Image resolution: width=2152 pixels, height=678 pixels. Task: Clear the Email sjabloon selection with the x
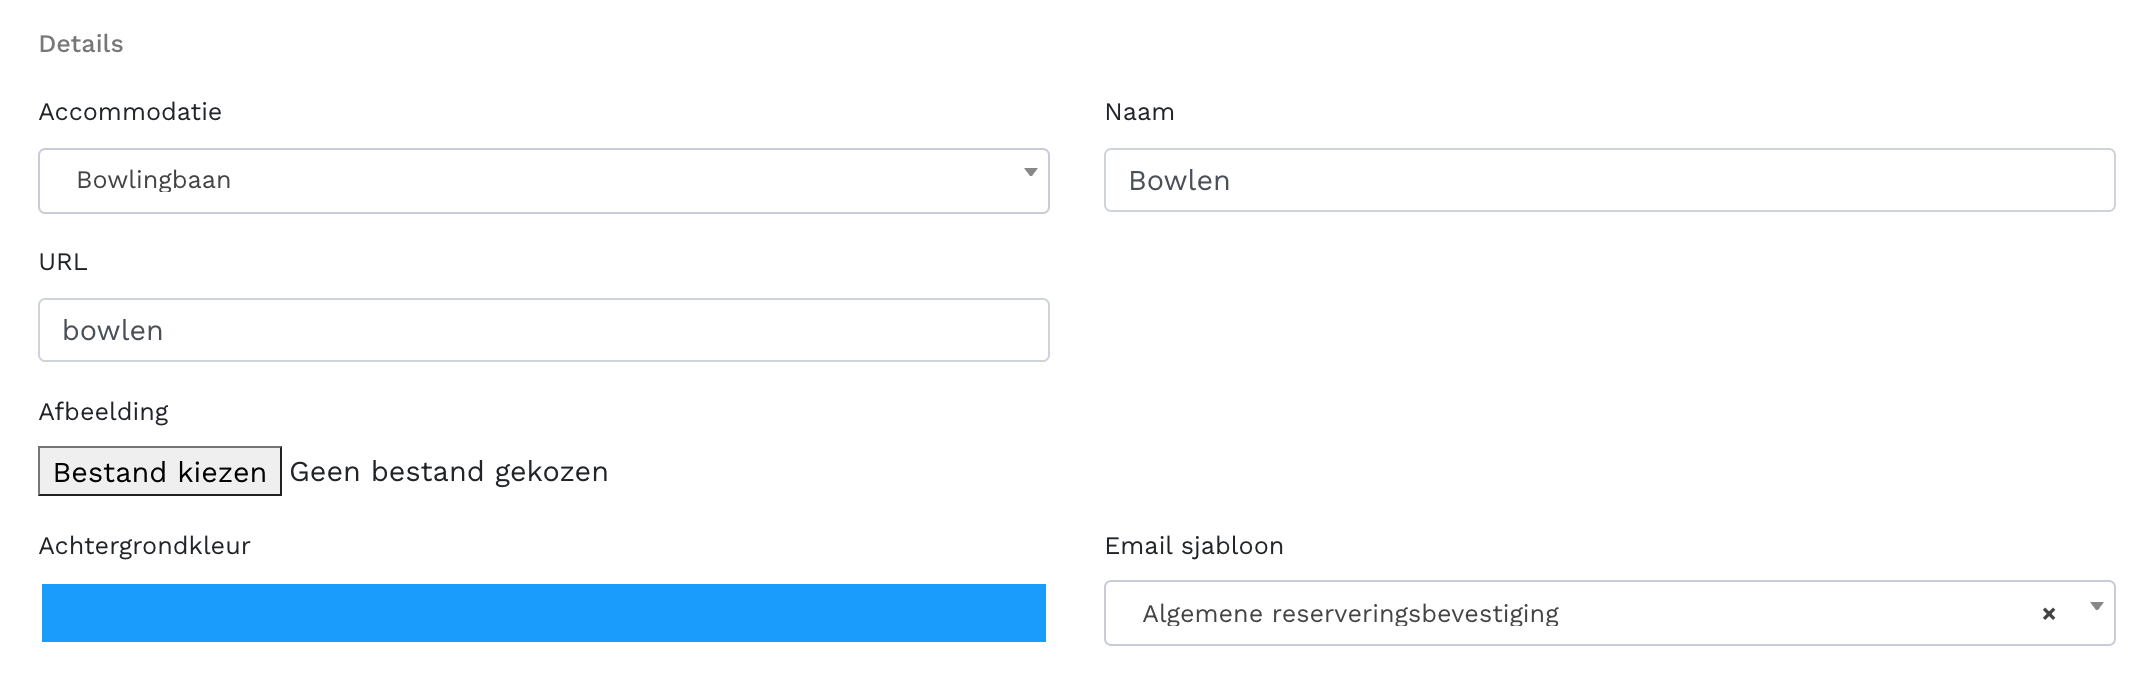tap(2048, 614)
